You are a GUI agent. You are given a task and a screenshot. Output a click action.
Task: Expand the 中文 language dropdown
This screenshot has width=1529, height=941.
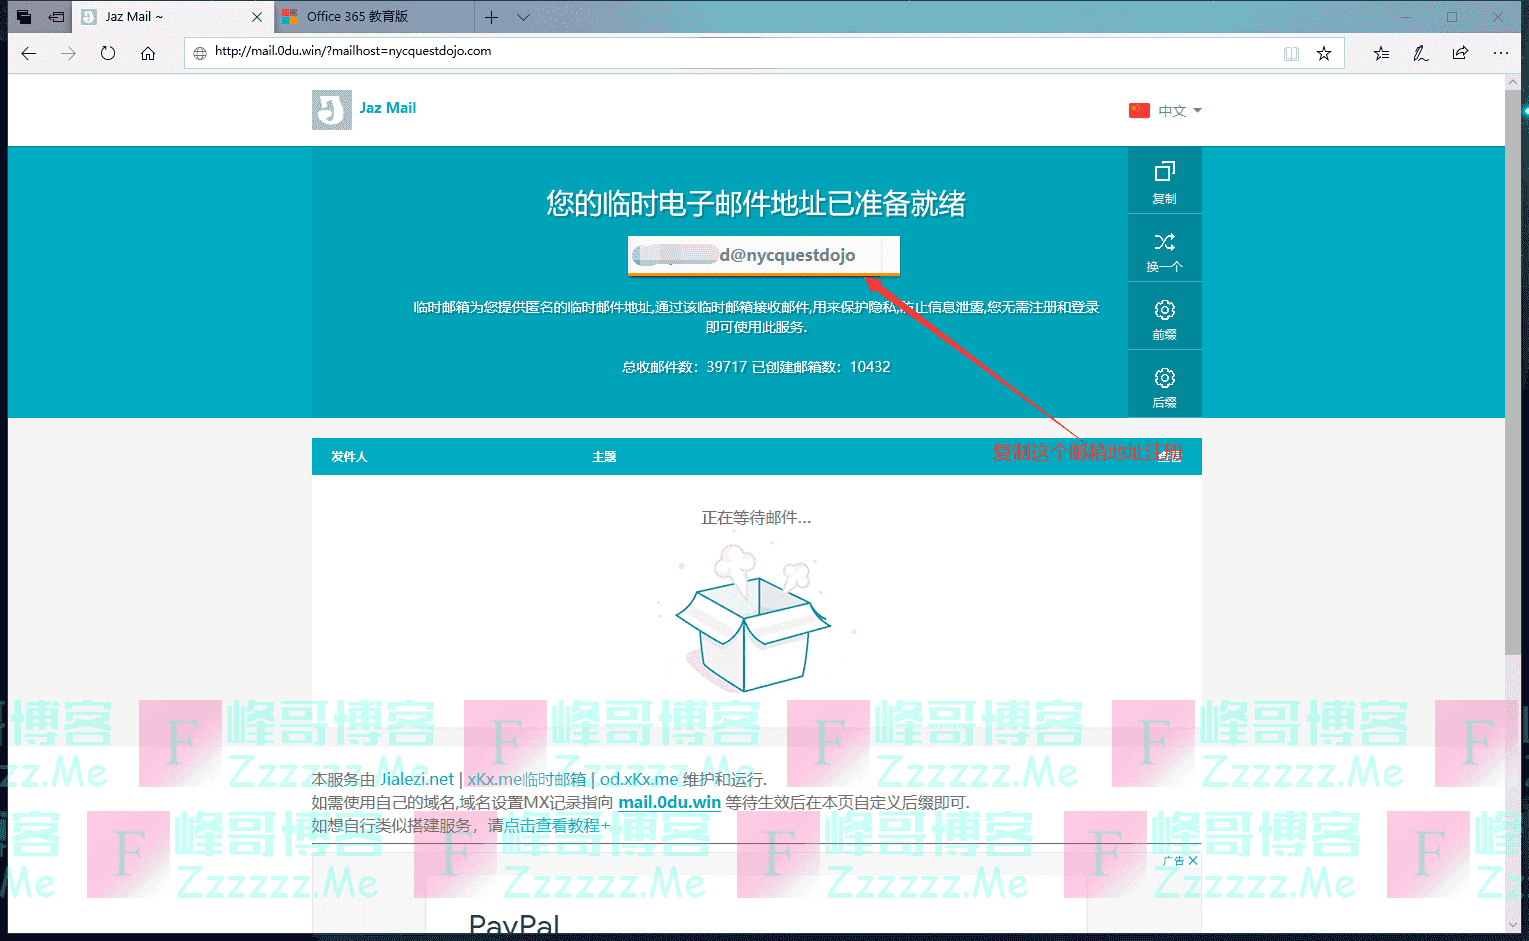[x=1166, y=111]
